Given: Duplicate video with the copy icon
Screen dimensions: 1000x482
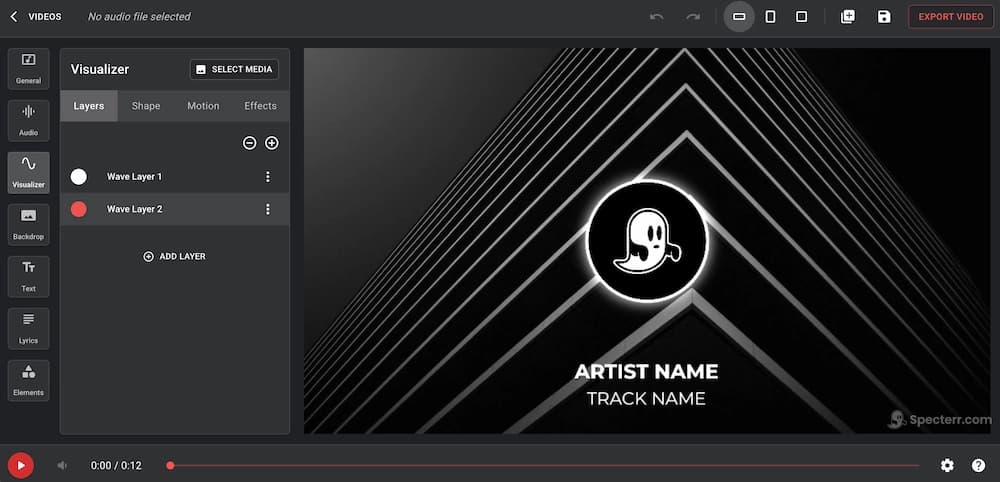Looking at the screenshot, I should coord(848,17).
